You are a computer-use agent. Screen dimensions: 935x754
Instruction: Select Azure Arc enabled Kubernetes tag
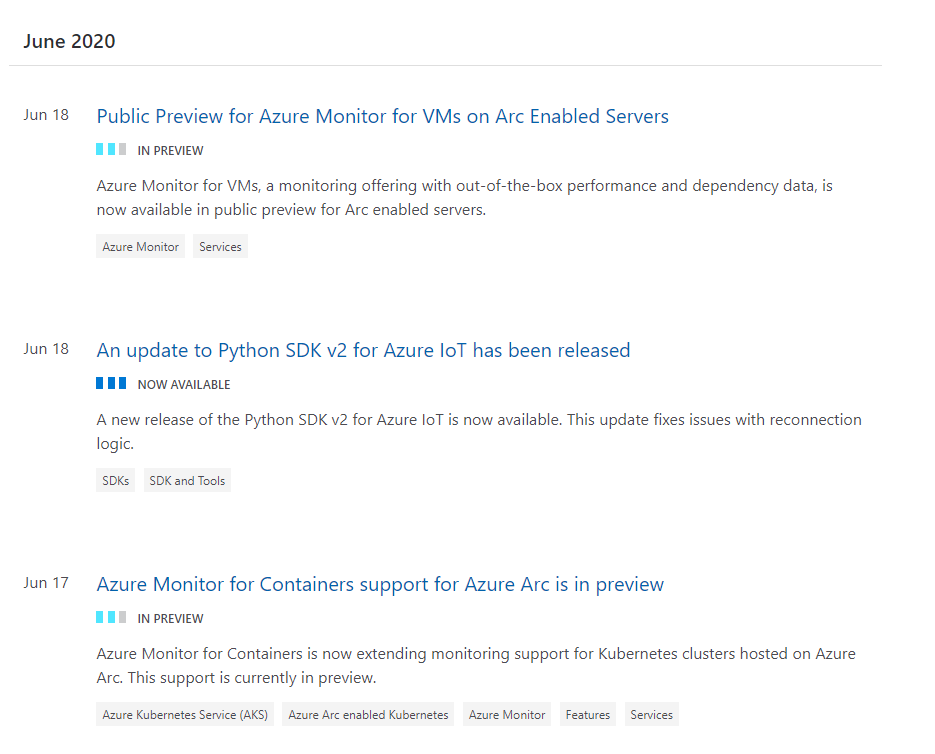click(x=368, y=714)
